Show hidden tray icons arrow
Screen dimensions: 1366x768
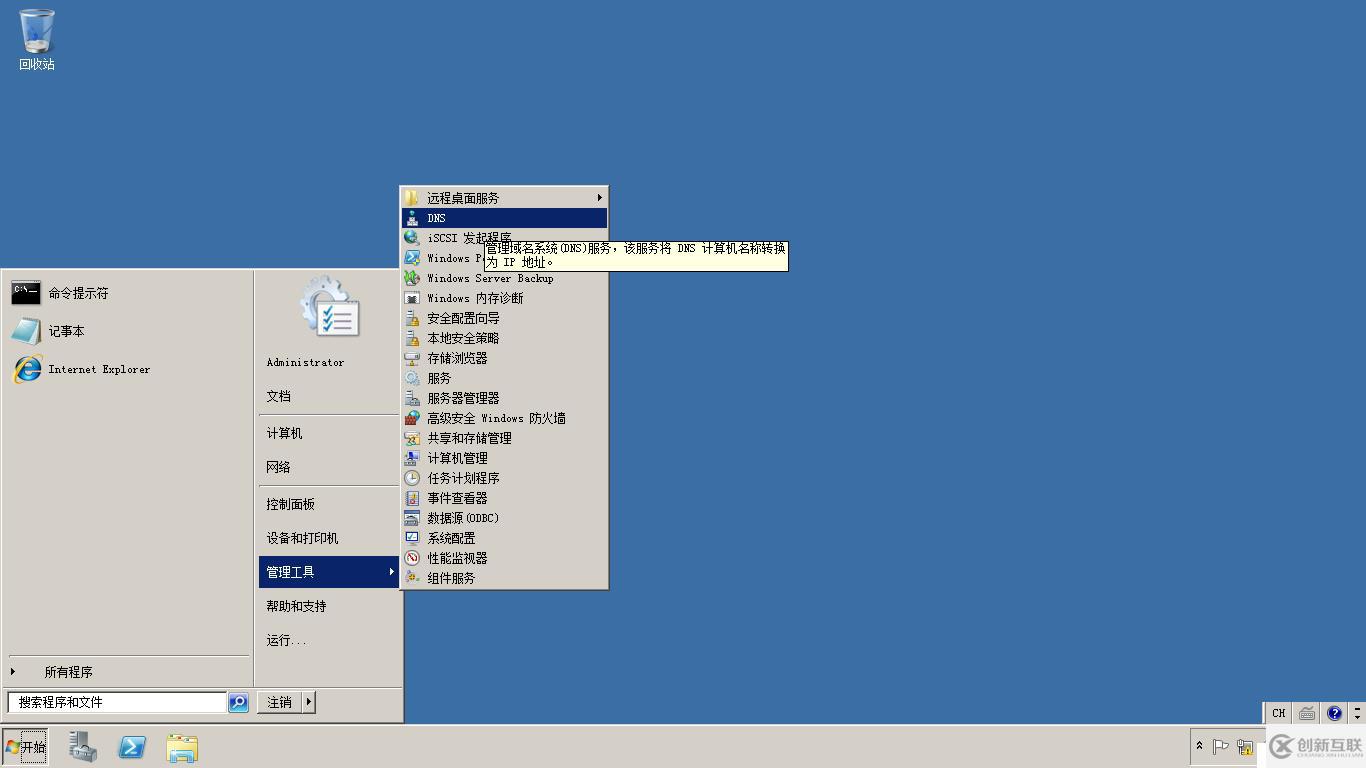coord(1199,746)
